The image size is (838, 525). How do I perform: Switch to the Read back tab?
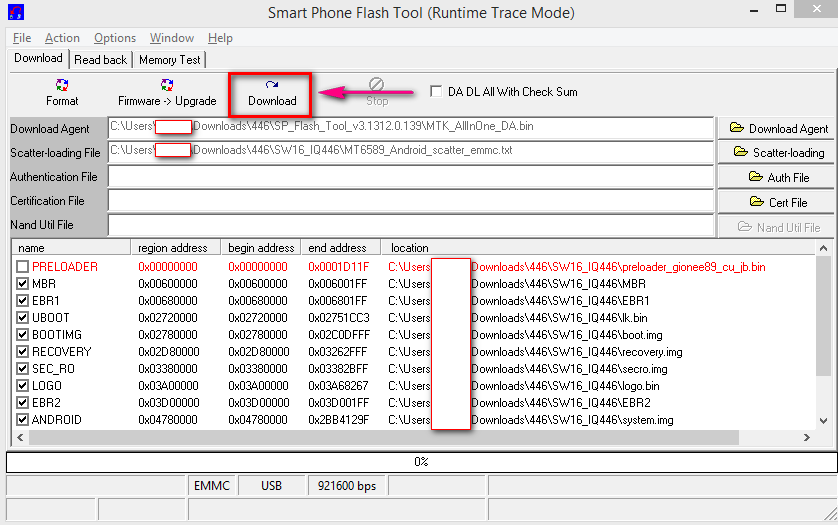(x=100, y=60)
